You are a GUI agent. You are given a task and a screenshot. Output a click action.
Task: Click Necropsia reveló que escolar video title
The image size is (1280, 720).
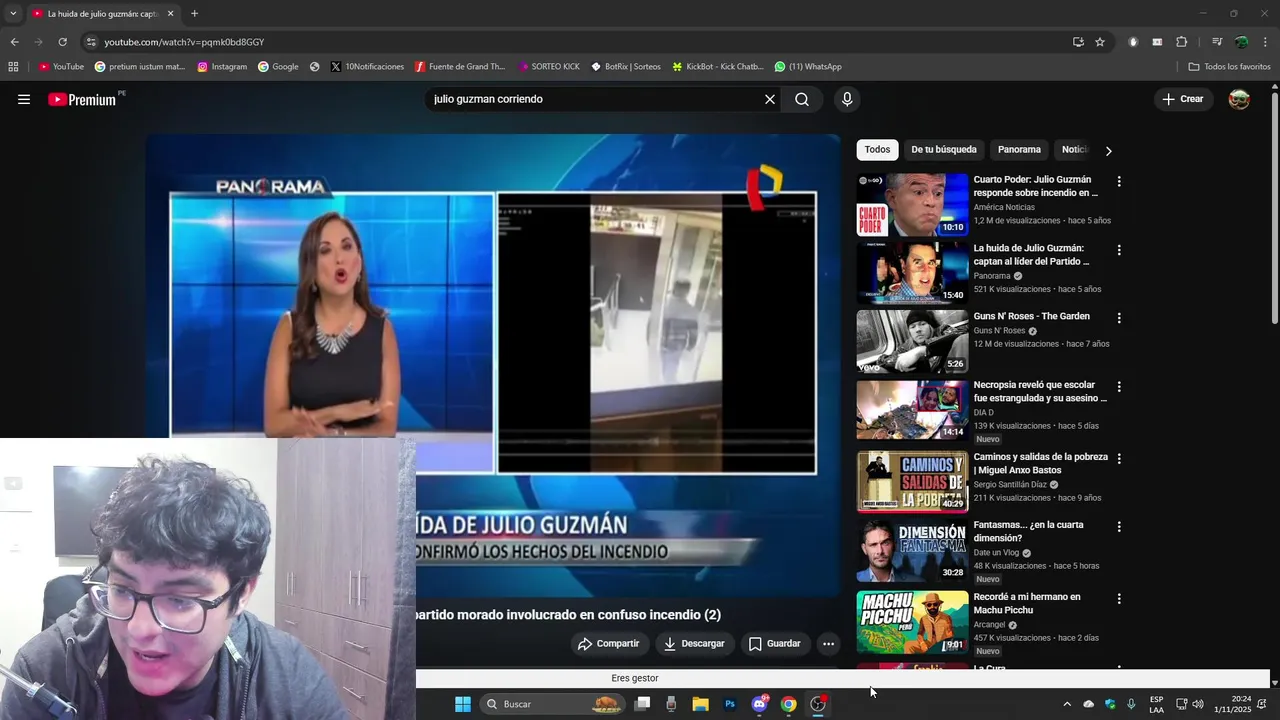click(x=1040, y=391)
